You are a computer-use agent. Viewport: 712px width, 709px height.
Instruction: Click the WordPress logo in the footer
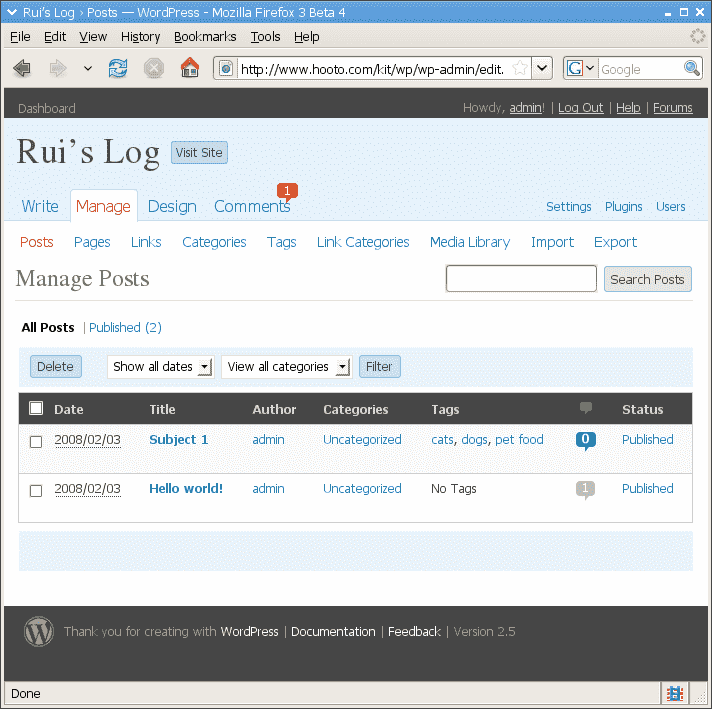[39, 631]
